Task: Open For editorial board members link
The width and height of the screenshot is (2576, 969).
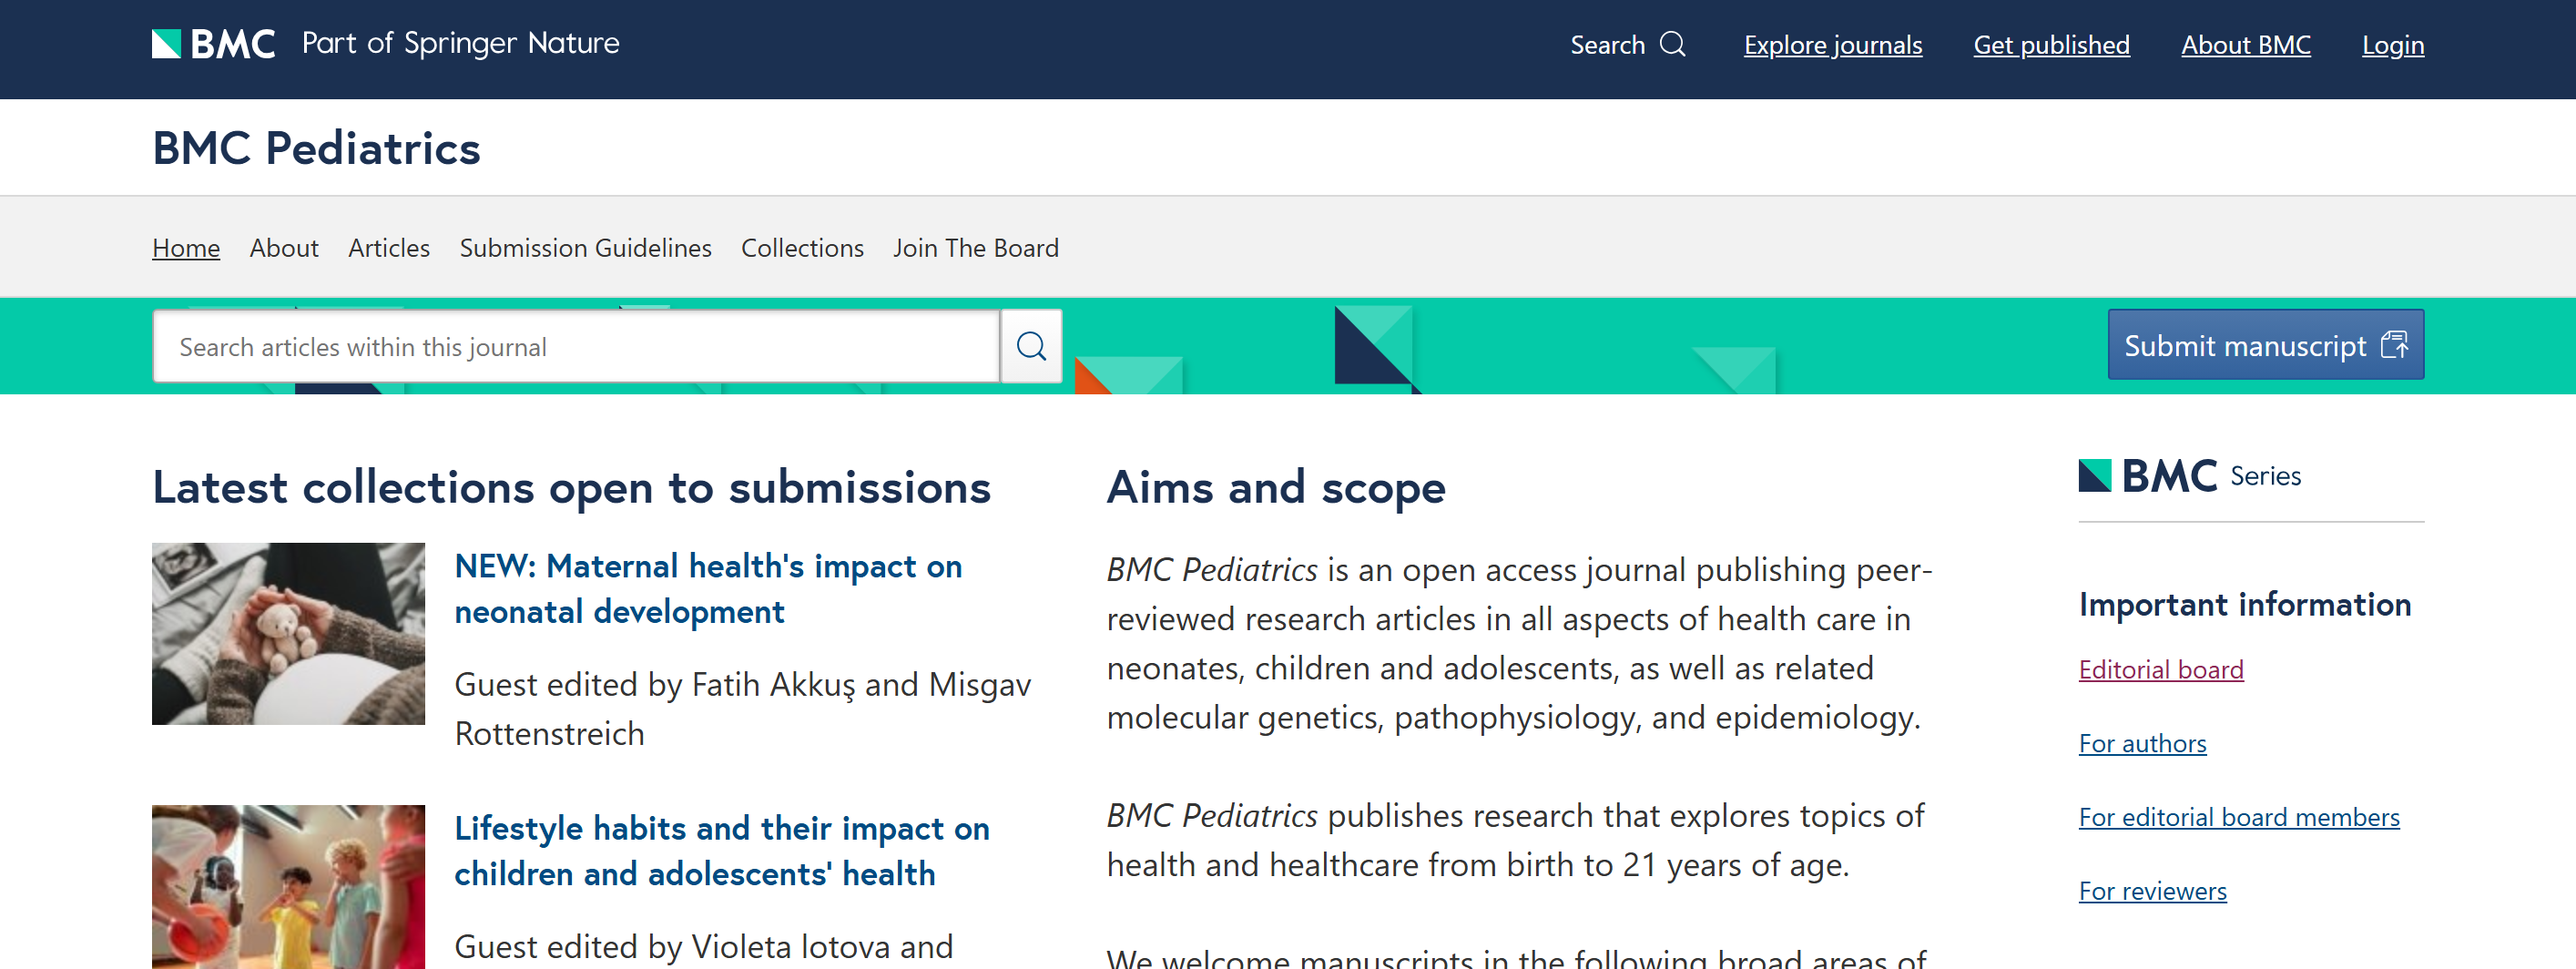Action: (2238, 817)
